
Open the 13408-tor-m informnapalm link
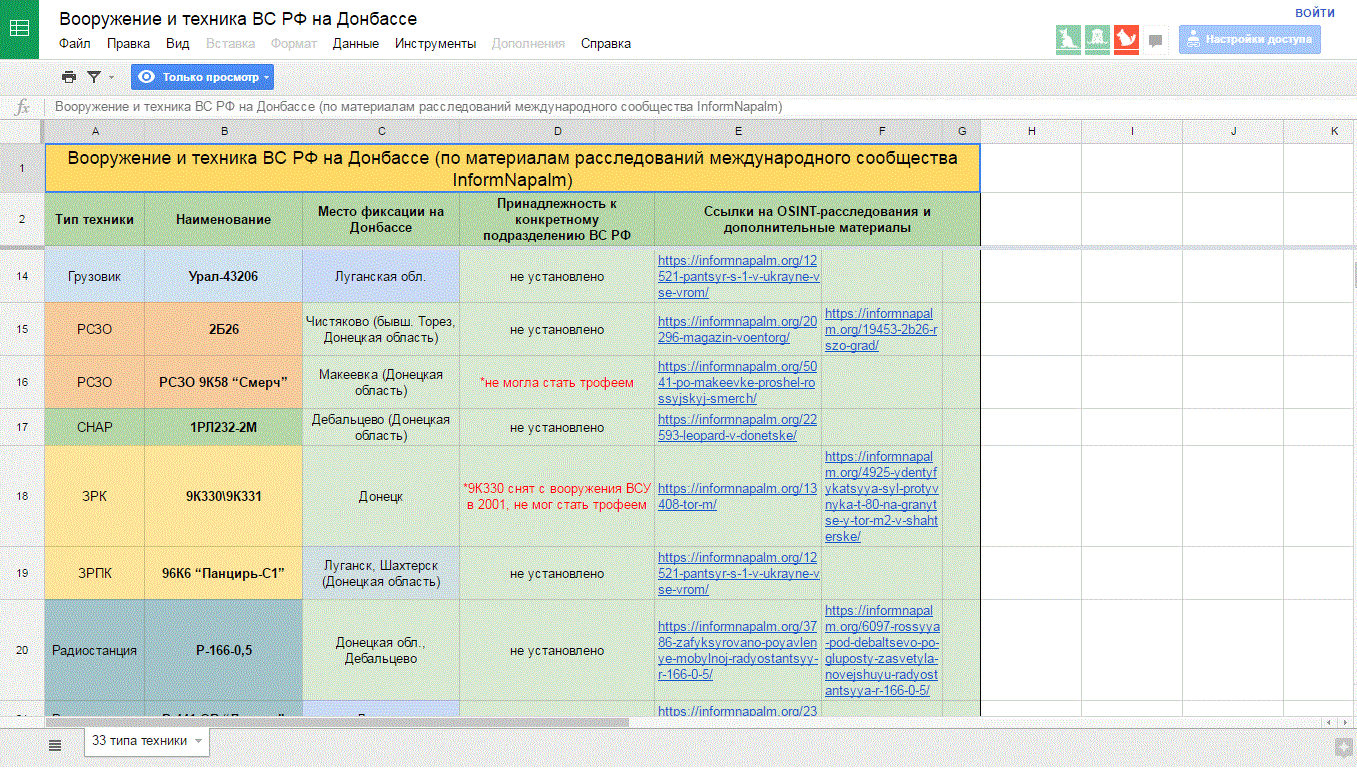(738, 496)
